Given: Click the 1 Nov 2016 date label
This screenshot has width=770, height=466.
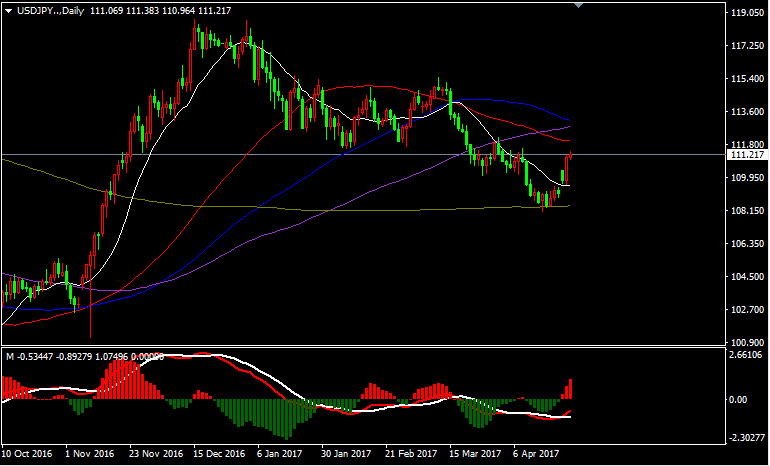Looking at the screenshot, I should (90, 454).
